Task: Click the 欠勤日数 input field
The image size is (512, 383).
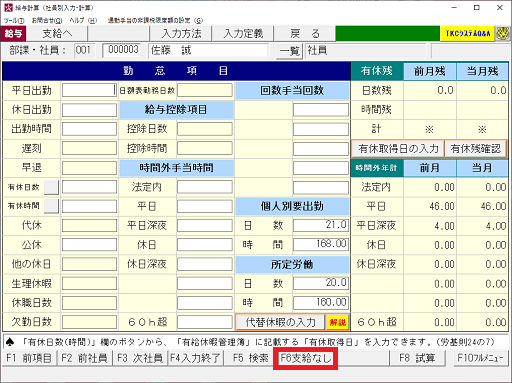Action: [x=89, y=322]
